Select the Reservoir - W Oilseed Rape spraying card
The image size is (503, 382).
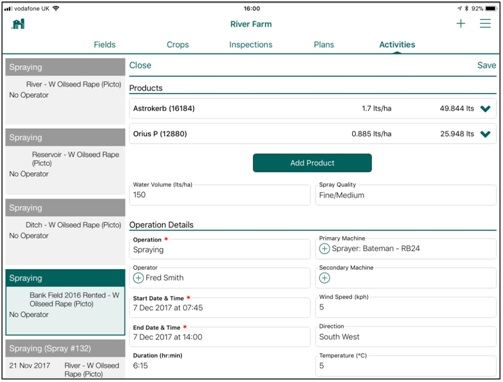(x=65, y=162)
